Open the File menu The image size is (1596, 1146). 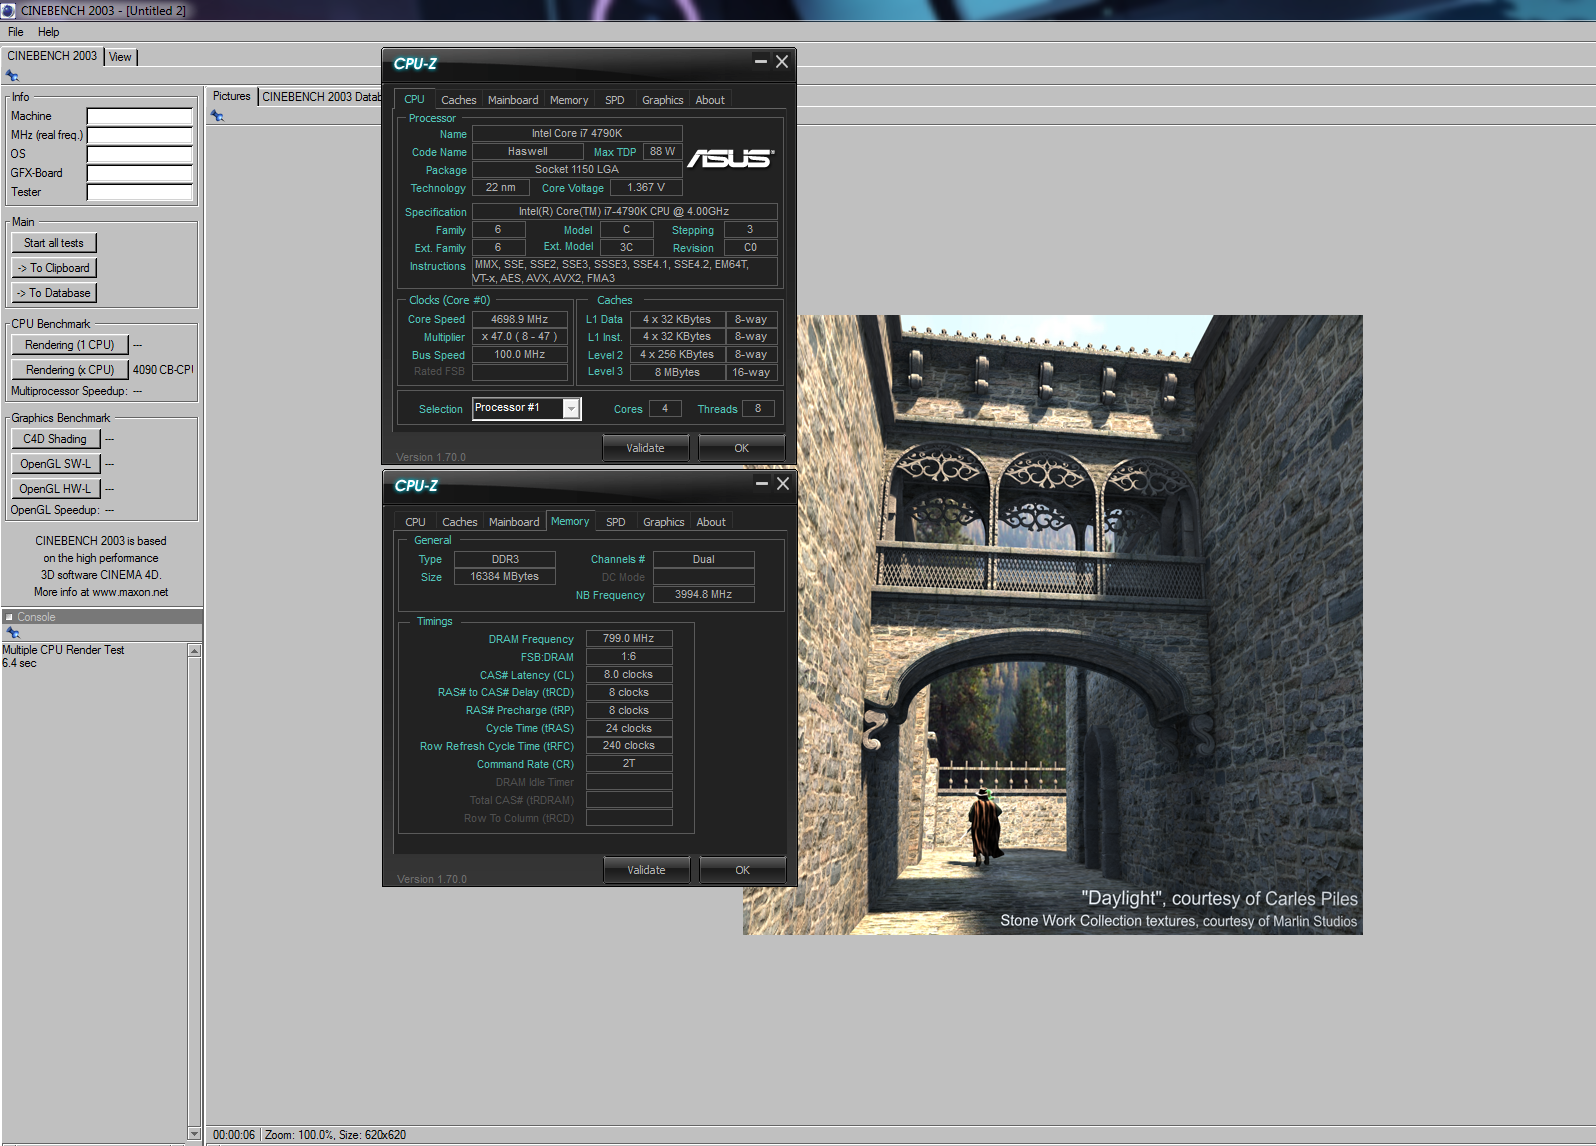pyautogui.click(x=16, y=32)
